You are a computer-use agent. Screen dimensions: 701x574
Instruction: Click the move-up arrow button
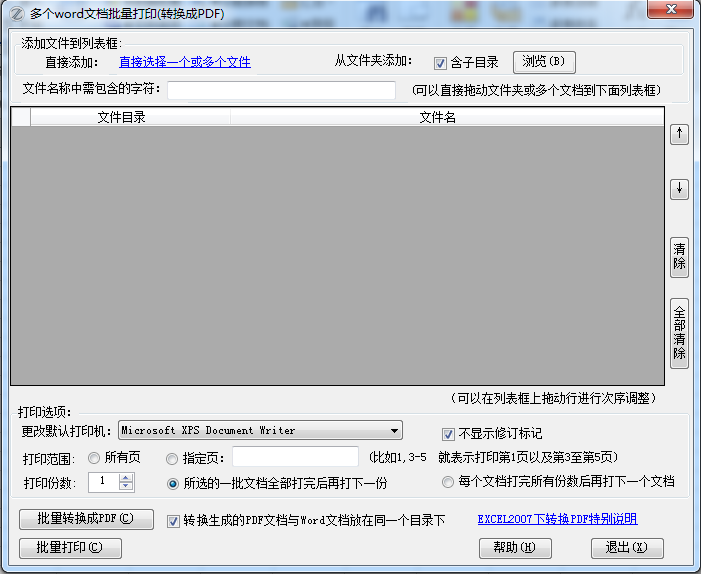679,134
